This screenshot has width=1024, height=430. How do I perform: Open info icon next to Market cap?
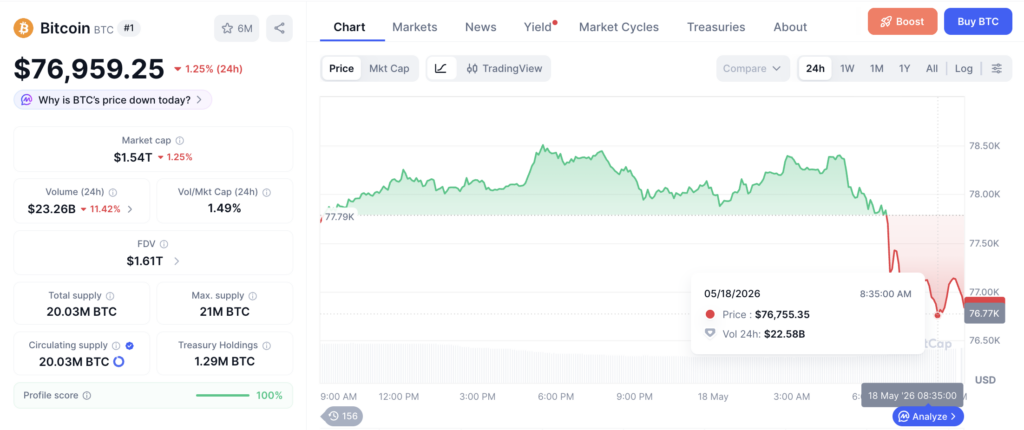point(180,141)
